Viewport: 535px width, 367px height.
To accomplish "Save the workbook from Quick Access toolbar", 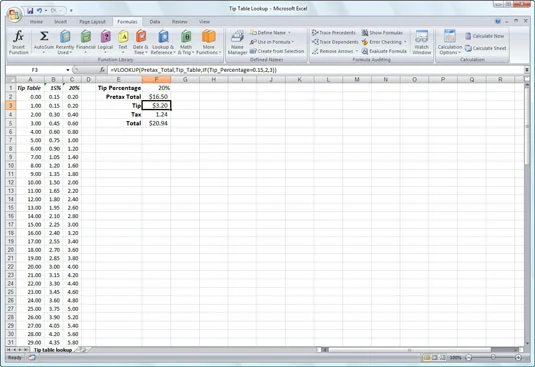I will (30, 11).
